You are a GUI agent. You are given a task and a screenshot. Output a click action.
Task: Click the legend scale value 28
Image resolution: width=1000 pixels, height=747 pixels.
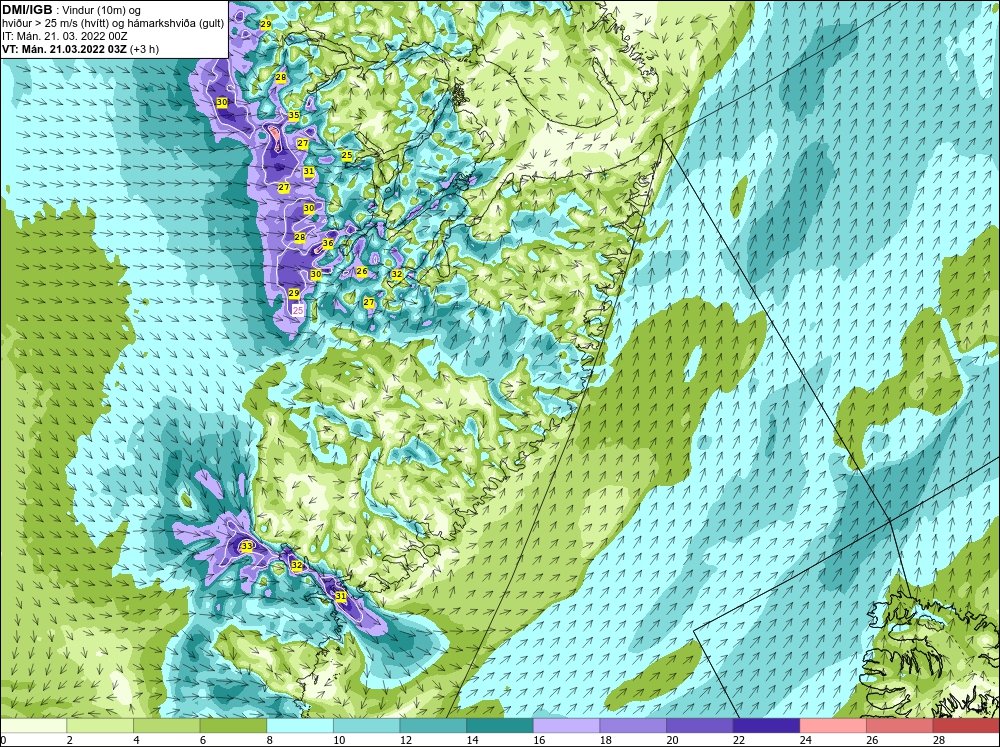pyautogui.click(x=939, y=740)
